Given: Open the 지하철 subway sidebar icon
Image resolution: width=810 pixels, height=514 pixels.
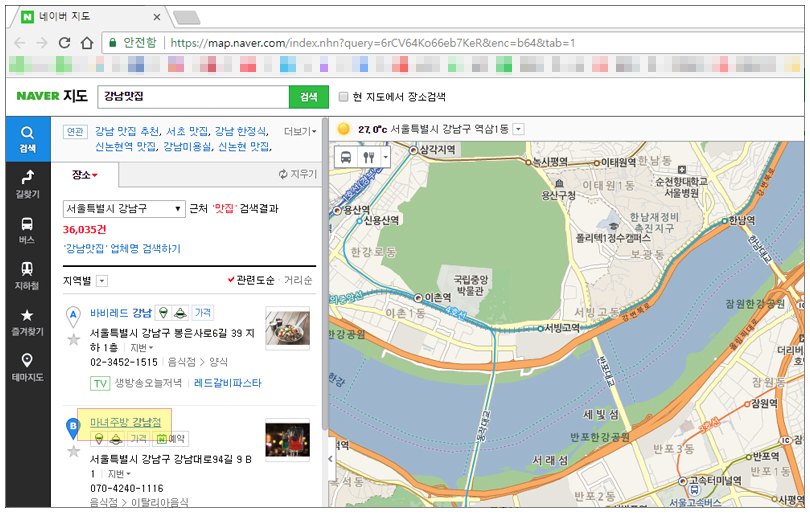Looking at the screenshot, I should 27,276.
